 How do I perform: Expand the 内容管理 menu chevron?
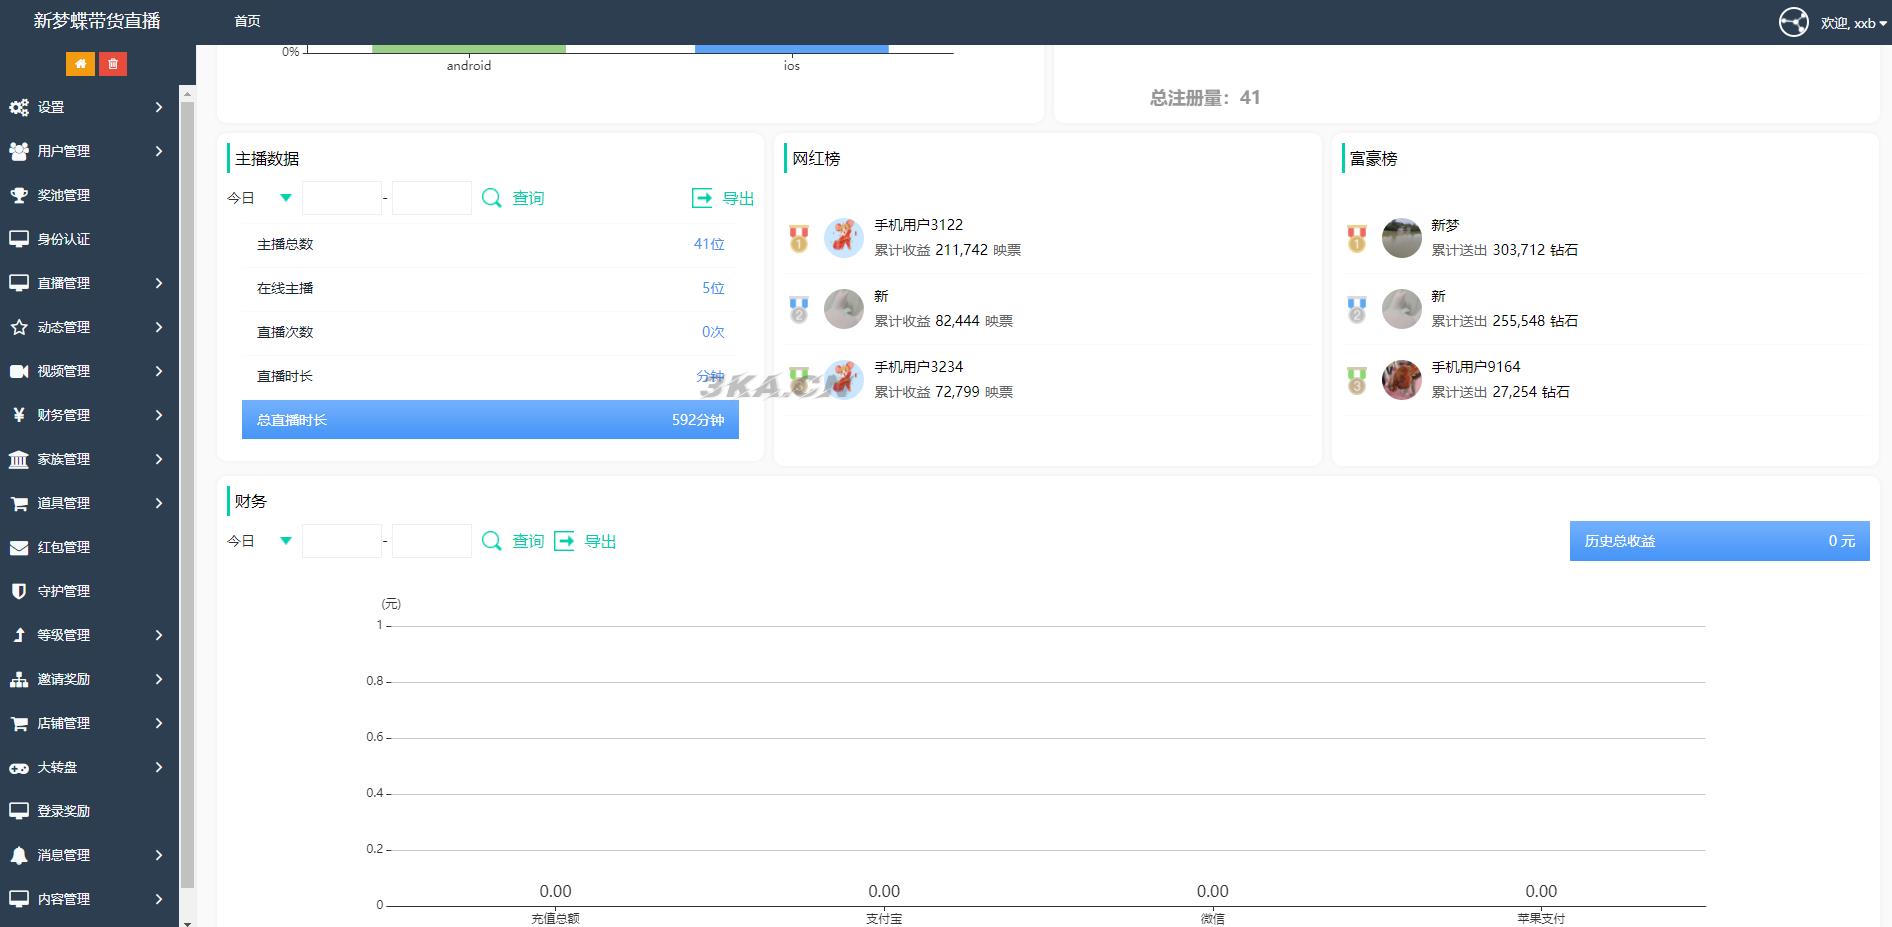159,899
